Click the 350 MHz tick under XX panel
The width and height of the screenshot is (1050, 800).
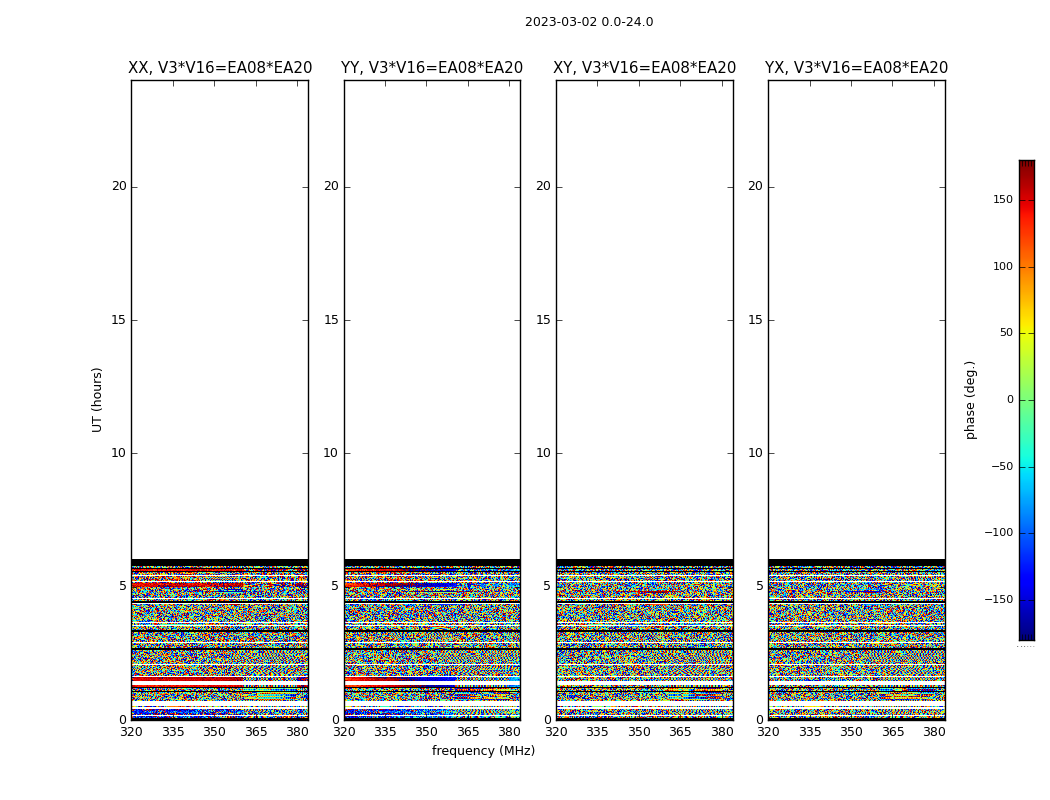(214, 732)
